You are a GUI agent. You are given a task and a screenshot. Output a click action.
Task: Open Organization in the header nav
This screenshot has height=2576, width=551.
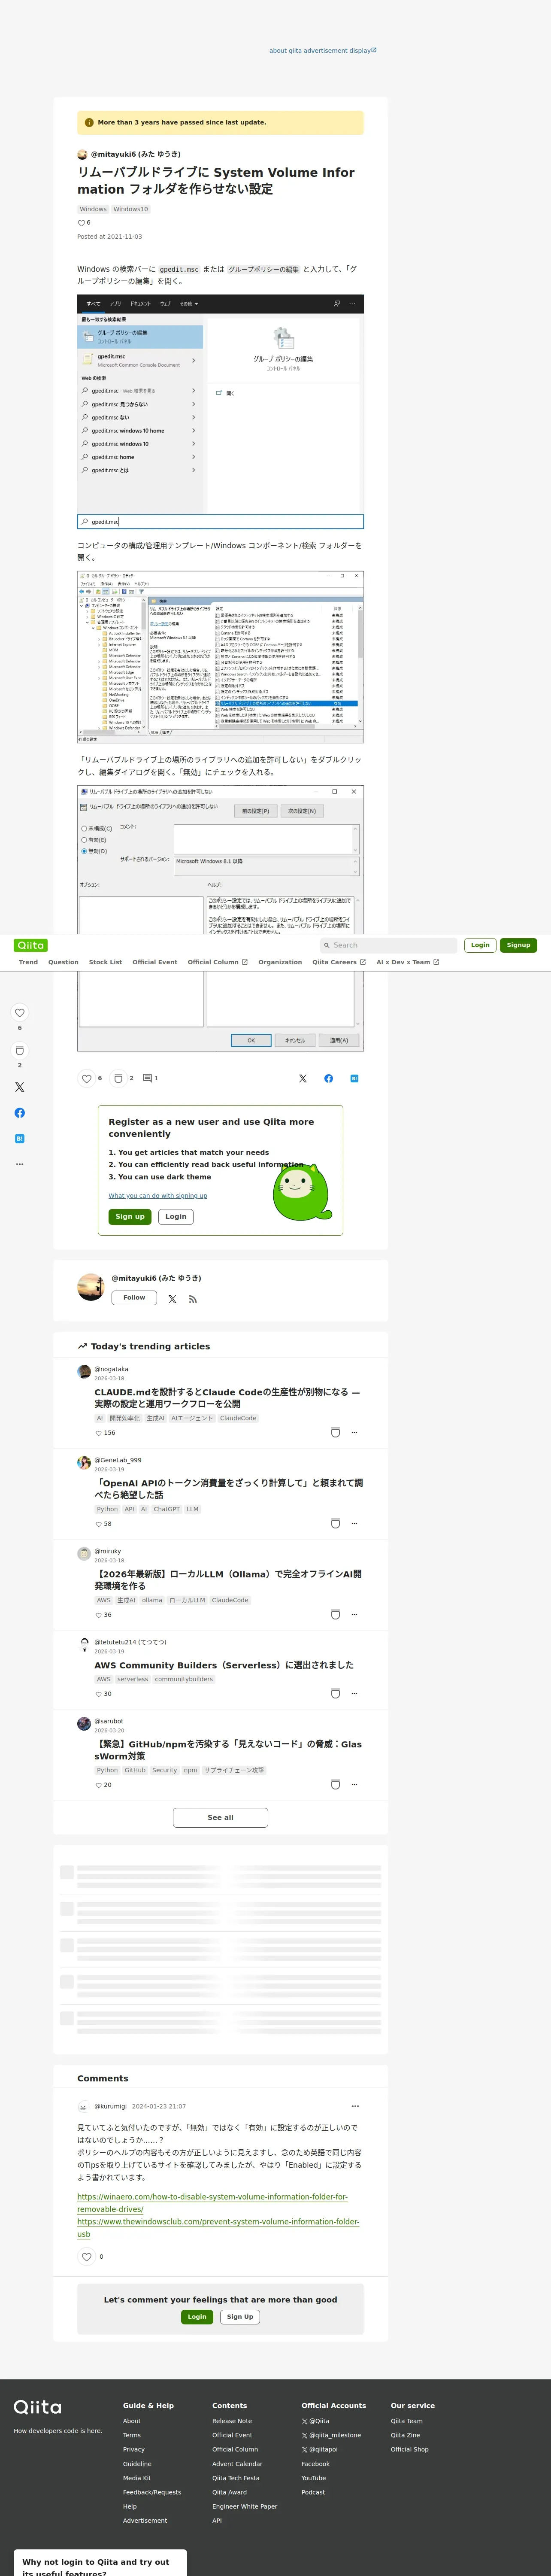[280, 962]
